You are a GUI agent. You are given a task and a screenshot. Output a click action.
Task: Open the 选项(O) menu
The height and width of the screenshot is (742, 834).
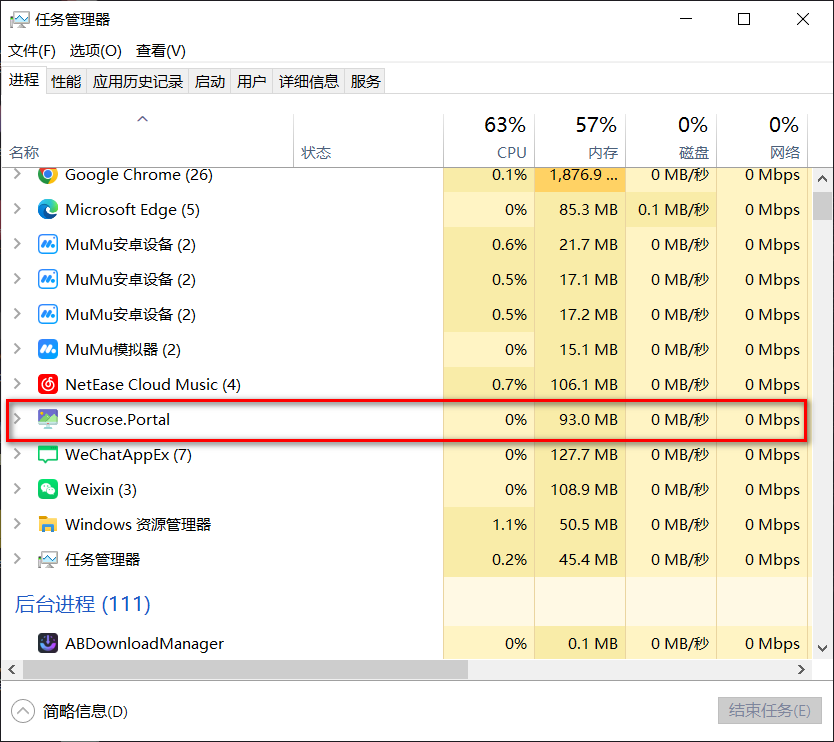(96, 51)
